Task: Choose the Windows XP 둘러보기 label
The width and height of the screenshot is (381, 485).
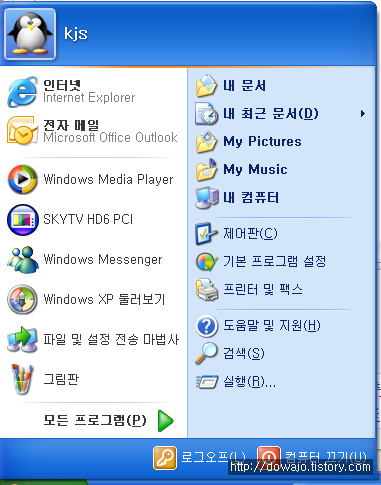Action: tap(104, 299)
